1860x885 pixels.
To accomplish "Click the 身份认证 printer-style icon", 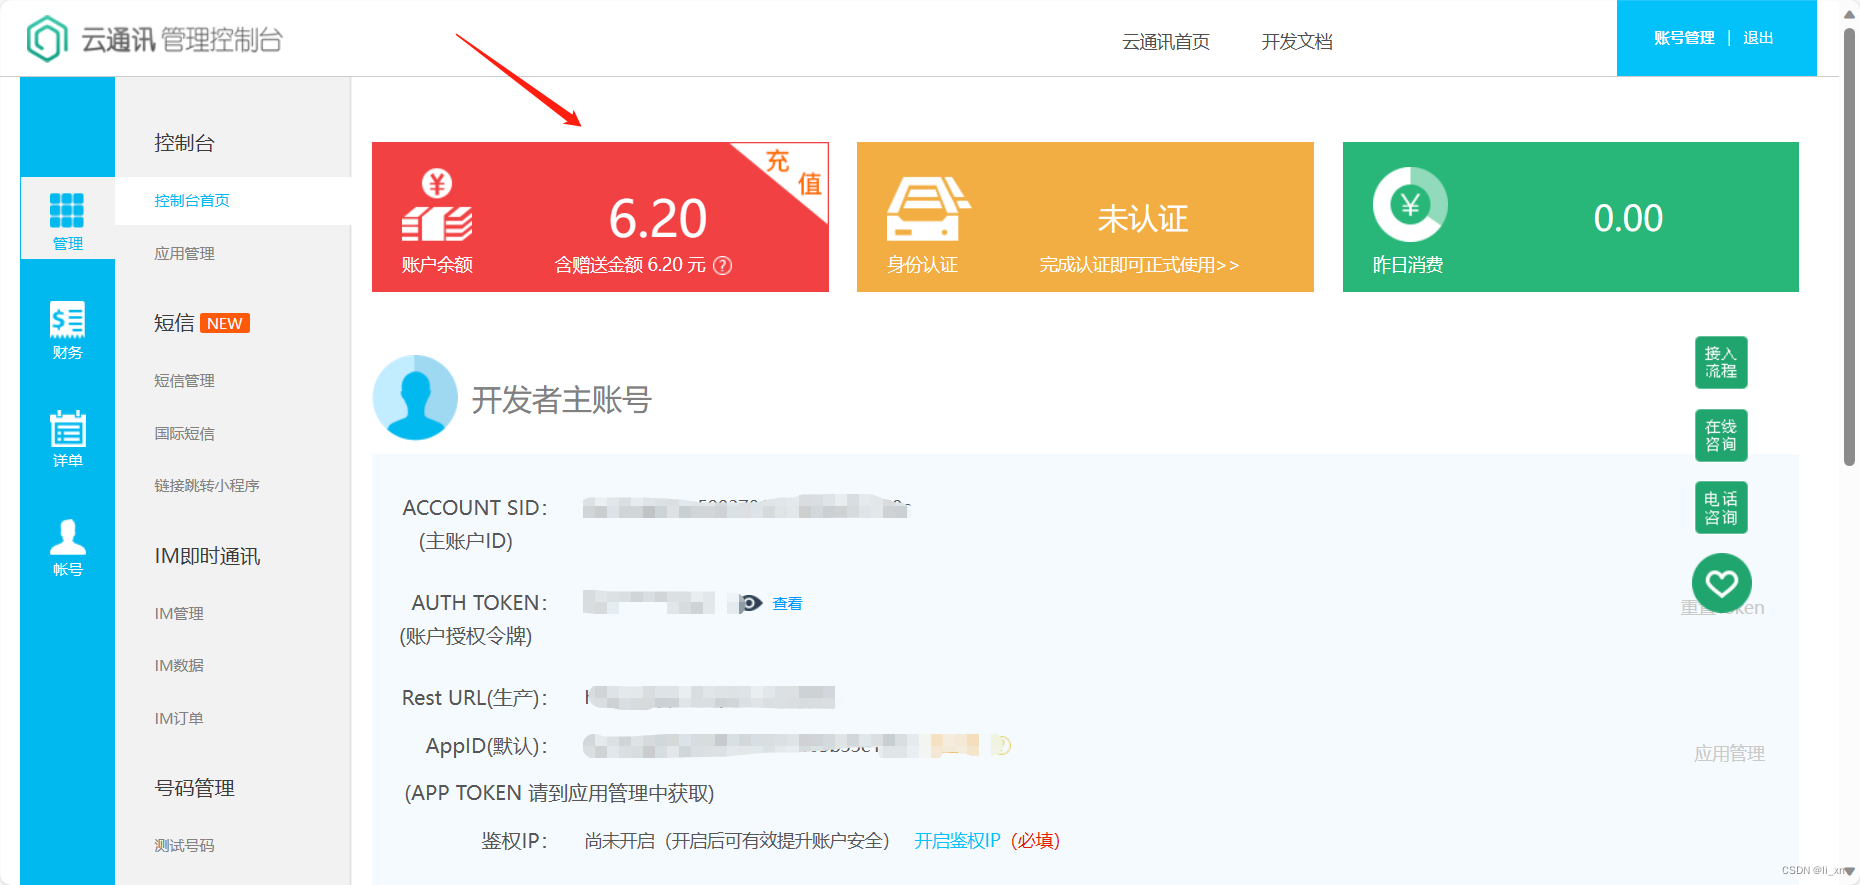I will [927, 208].
